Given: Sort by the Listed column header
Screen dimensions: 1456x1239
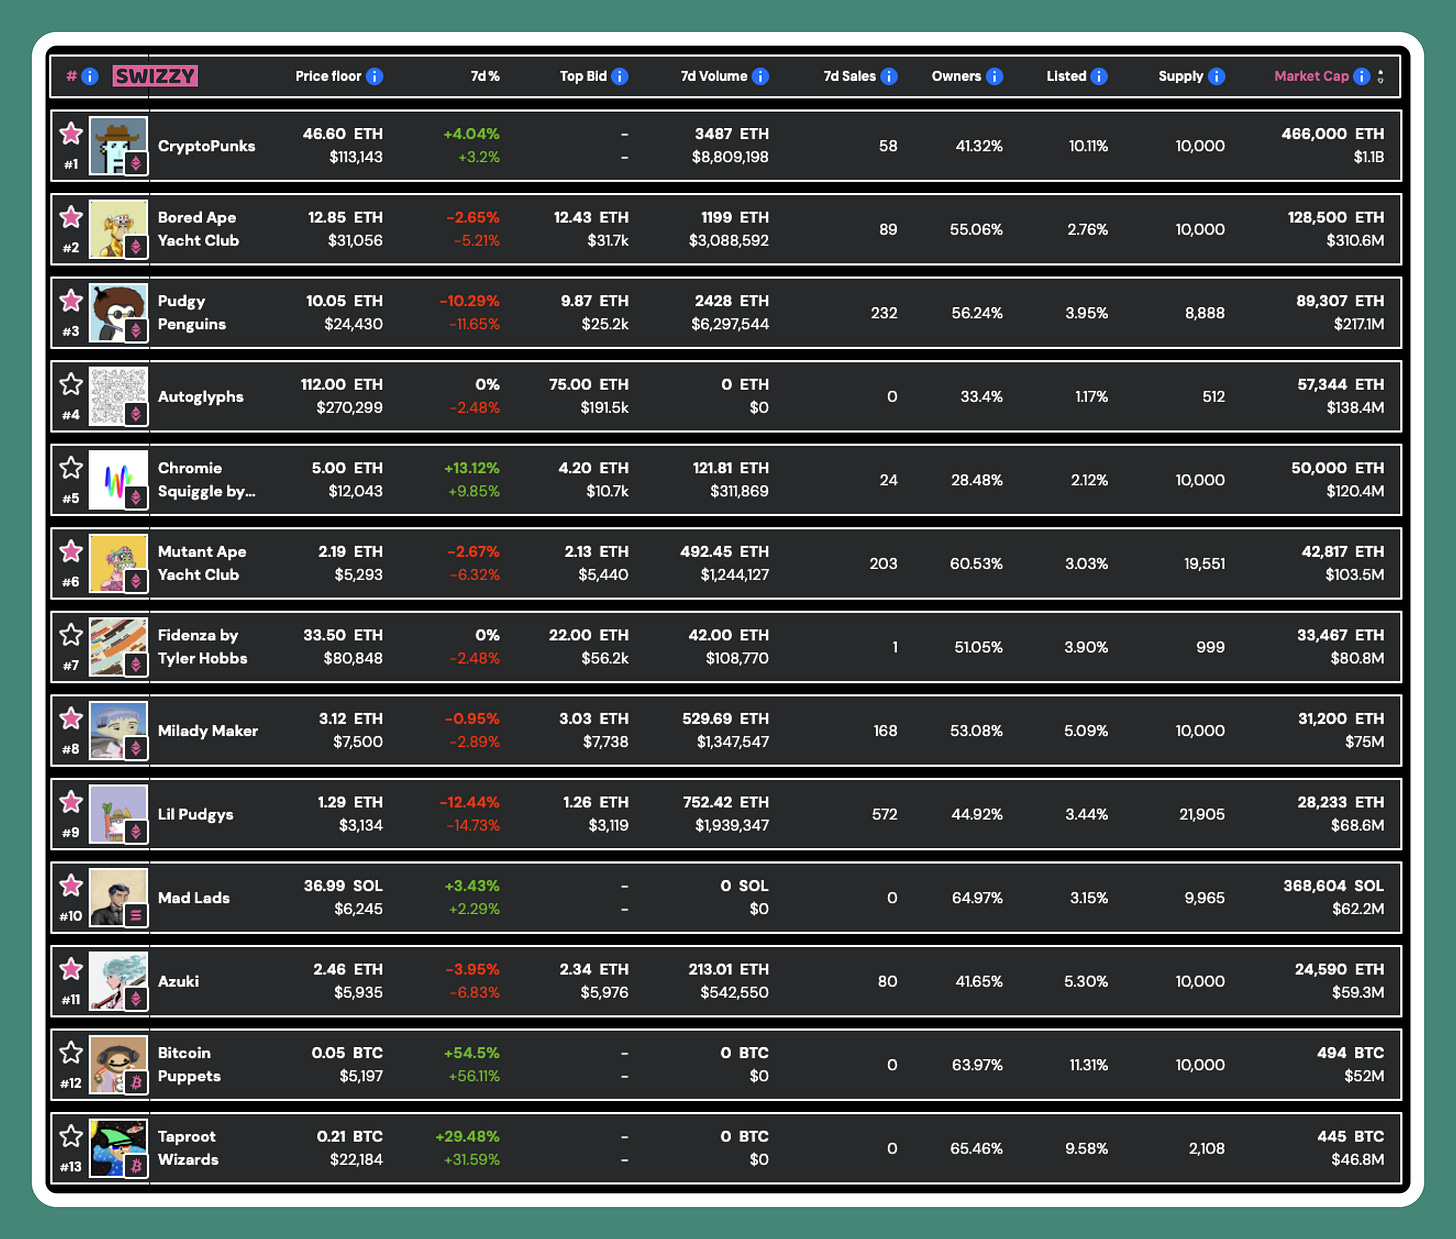Looking at the screenshot, I should tap(1066, 76).
